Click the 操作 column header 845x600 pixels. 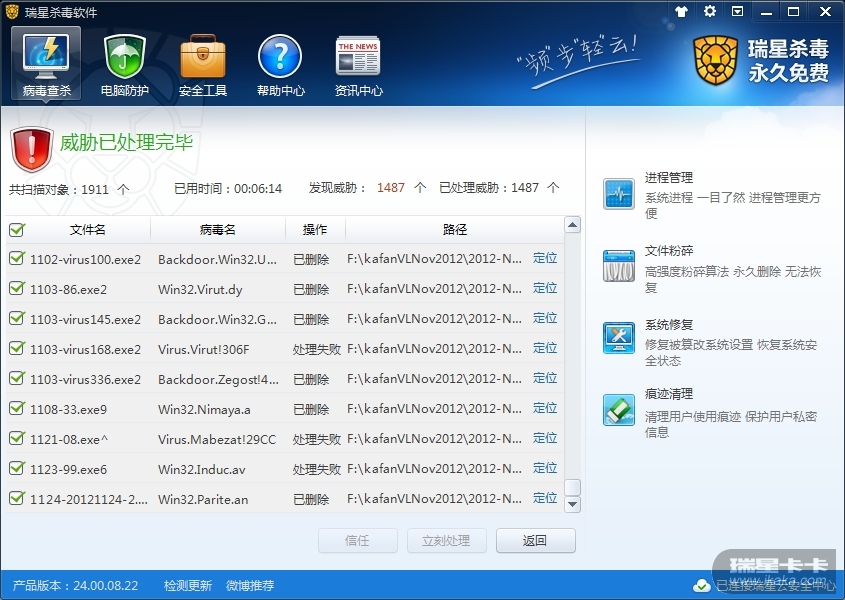(x=315, y=230)
